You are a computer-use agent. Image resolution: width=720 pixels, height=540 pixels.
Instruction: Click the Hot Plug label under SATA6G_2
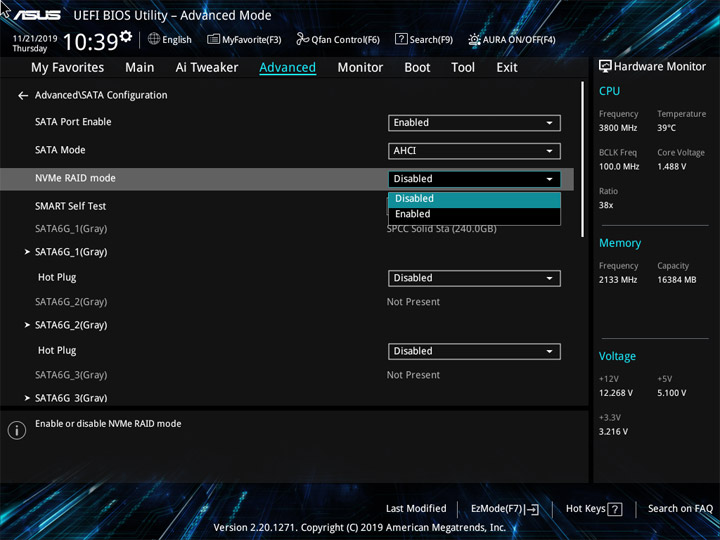(x=57, y=350)
